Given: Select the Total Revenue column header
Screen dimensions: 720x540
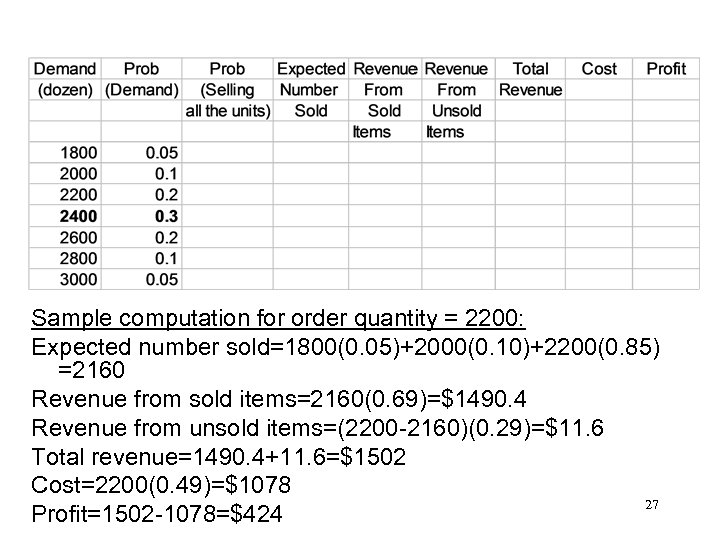Looking at the screenshot, I should pos(530,79).
